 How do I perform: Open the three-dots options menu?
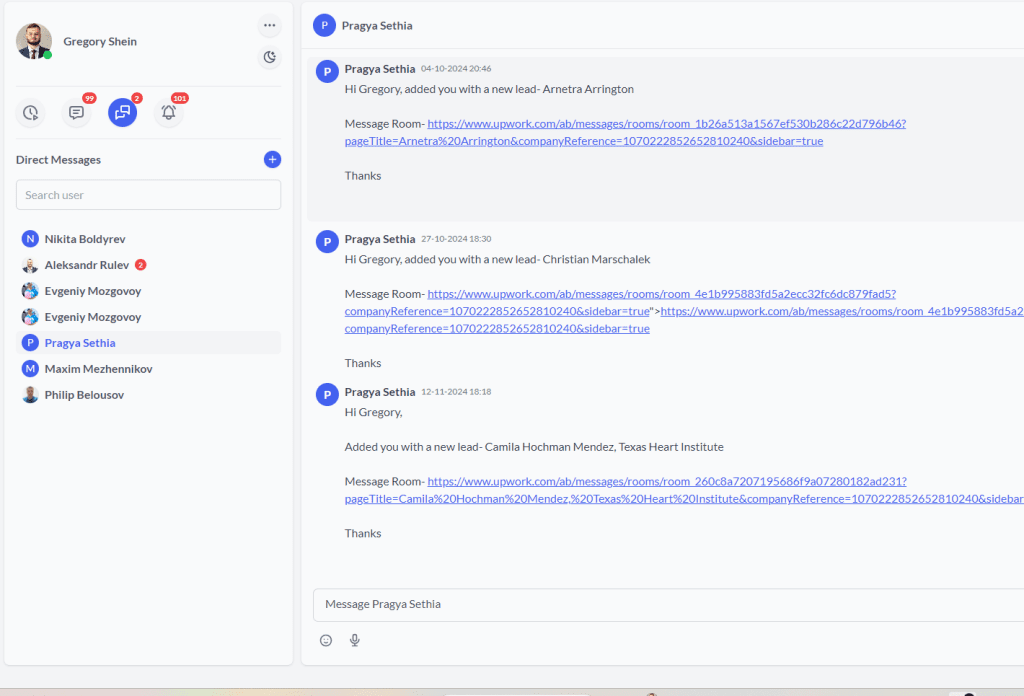coord(269,25)
